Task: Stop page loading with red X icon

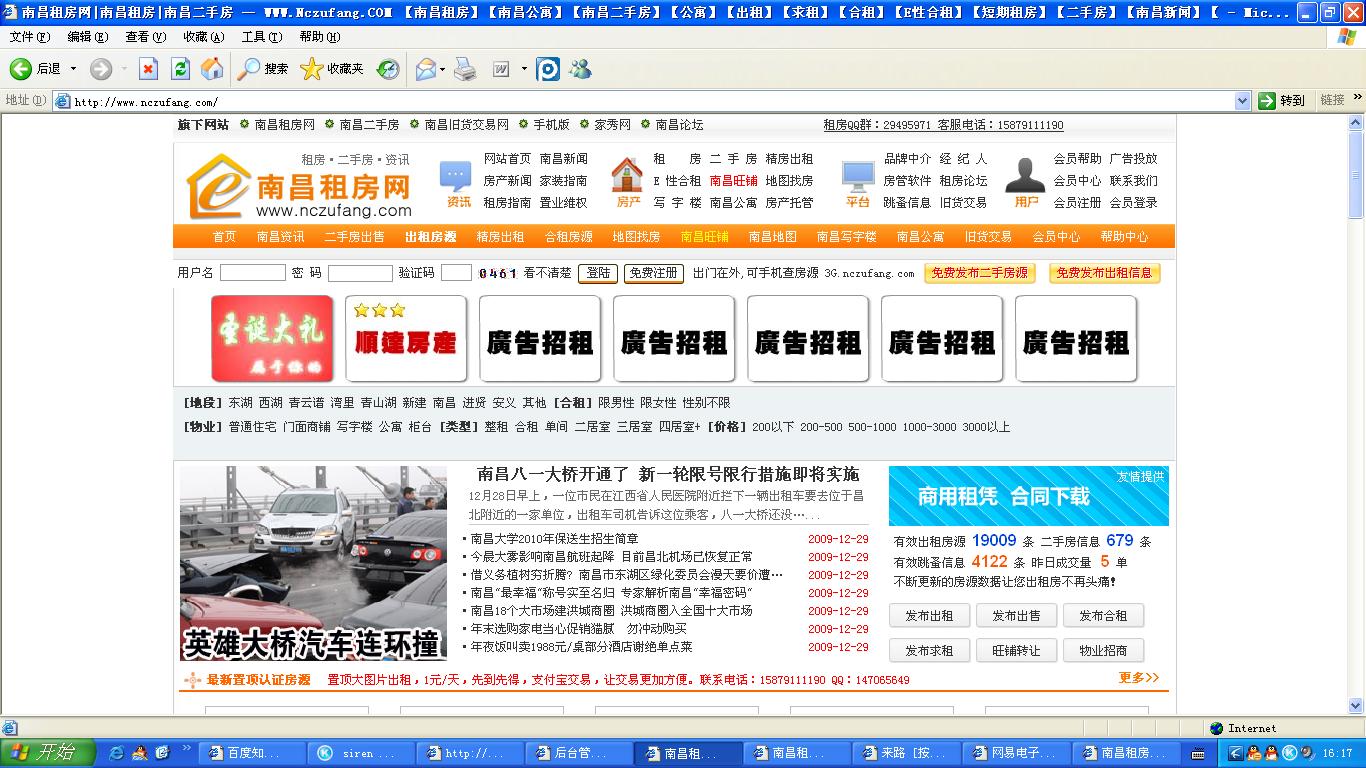Action: tap(148, 69)
